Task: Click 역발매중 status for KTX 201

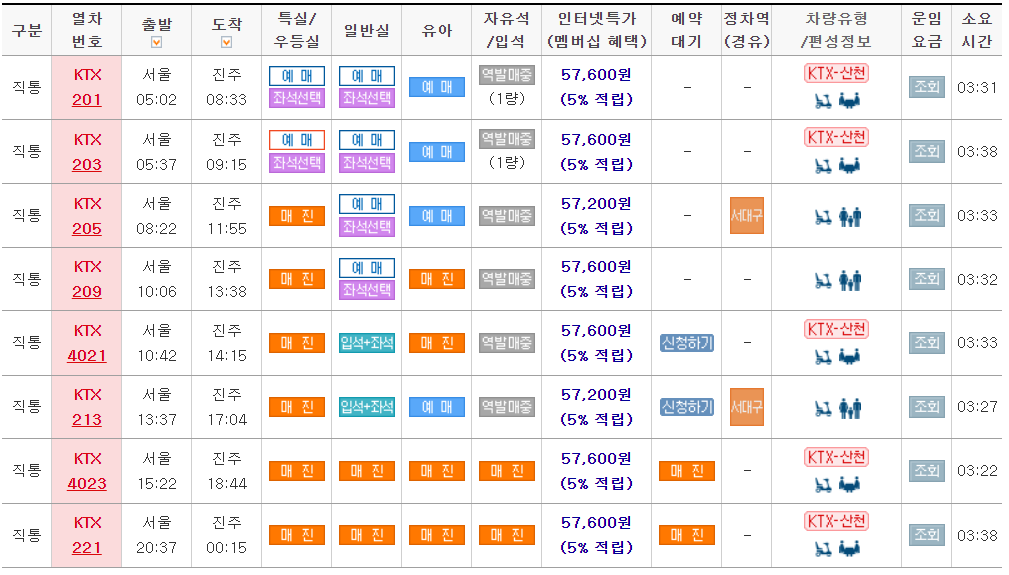Action: 507,75
